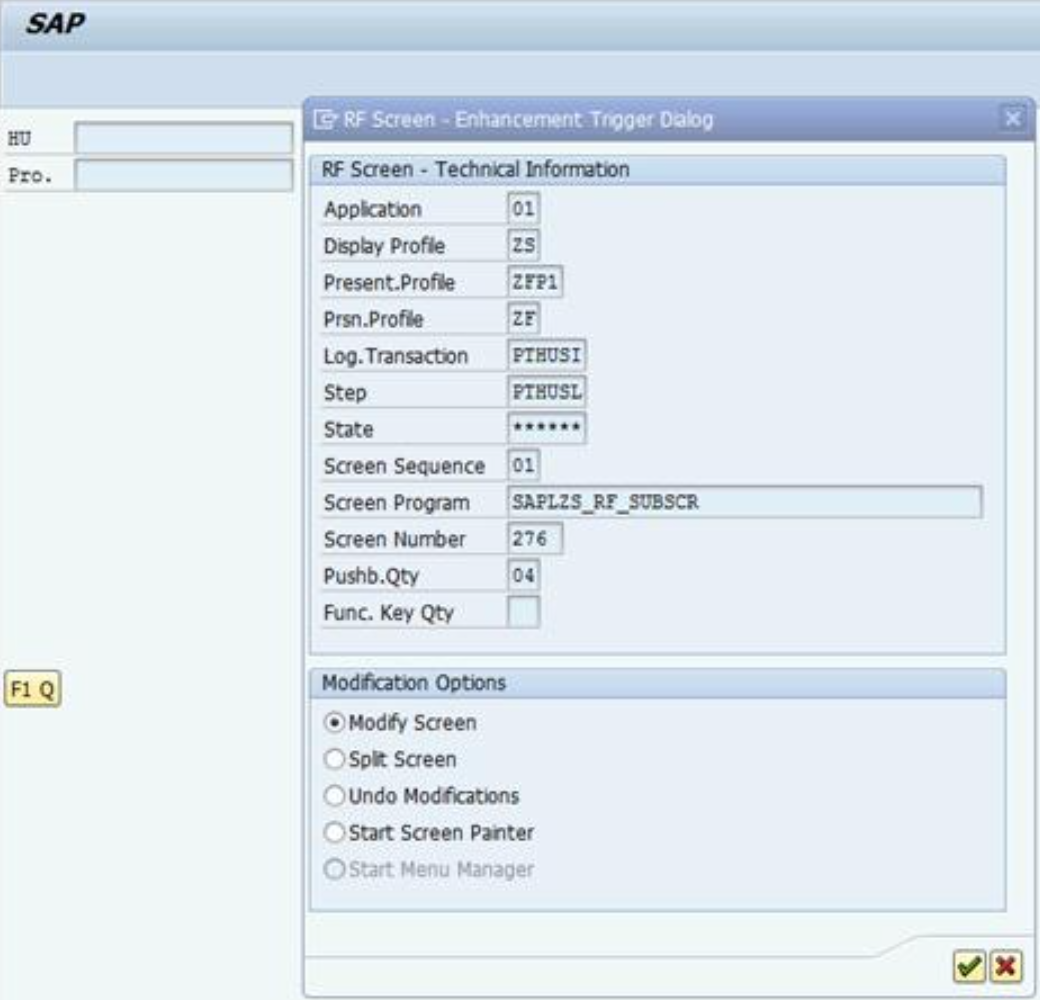Confirm dialog with green checkmark icon
This screenshot has width=1040, height=1000.
pyautogui.click(x=969, y=966)
